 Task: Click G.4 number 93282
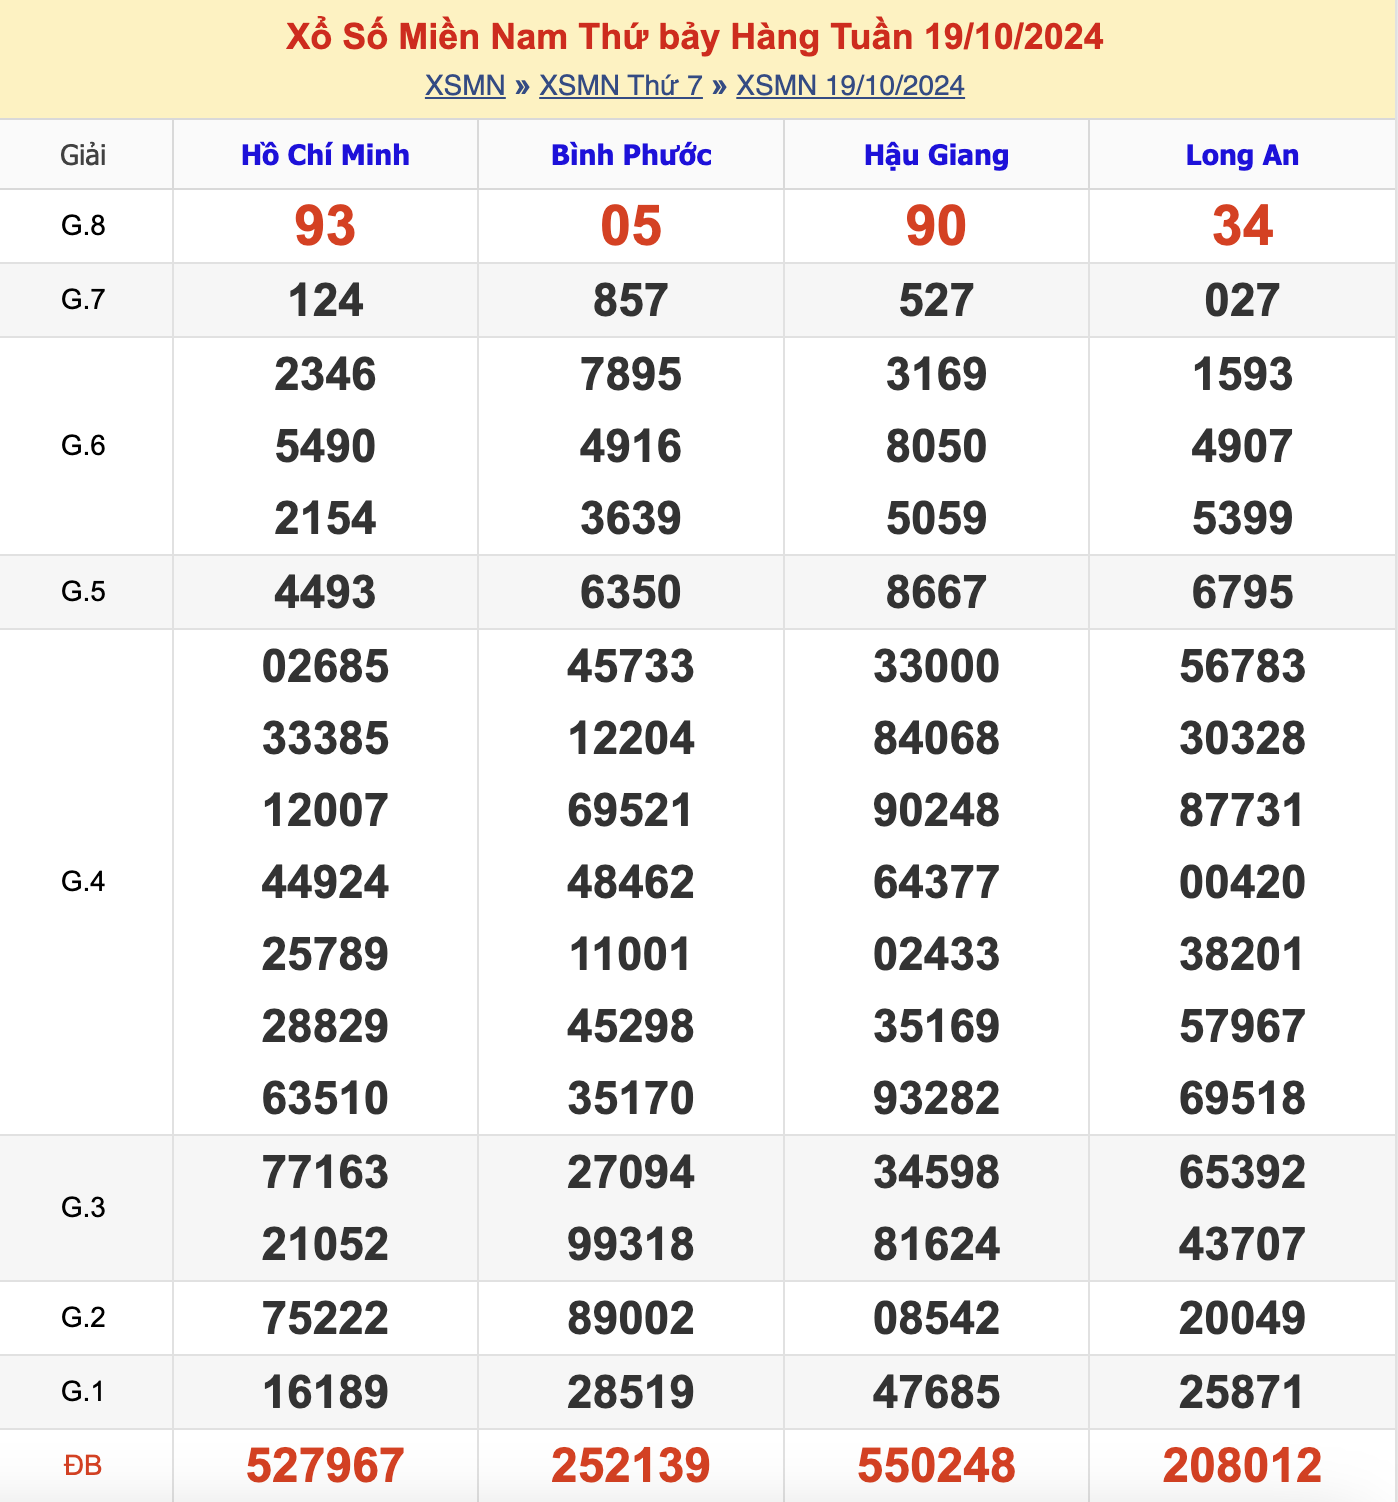click(936, 1099)
